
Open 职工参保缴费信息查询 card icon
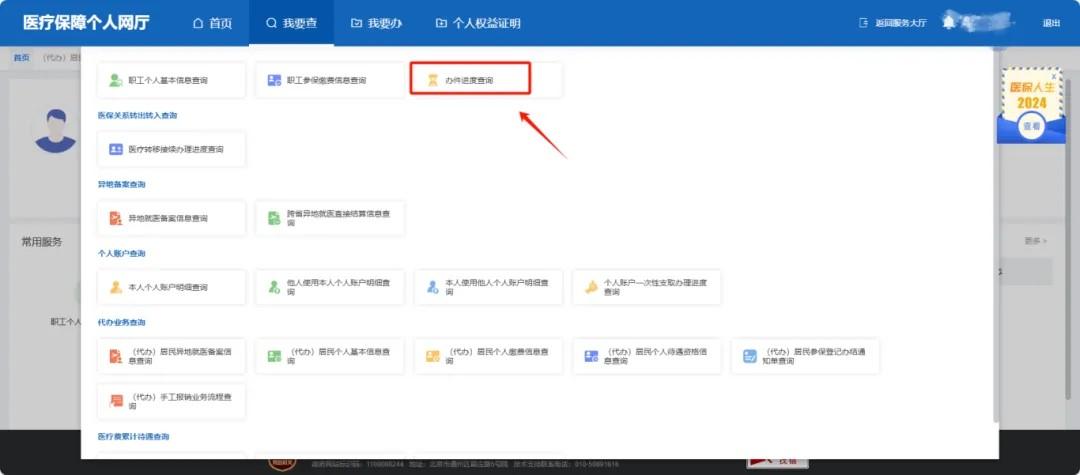pyautogui.click(x=274, y=80)
